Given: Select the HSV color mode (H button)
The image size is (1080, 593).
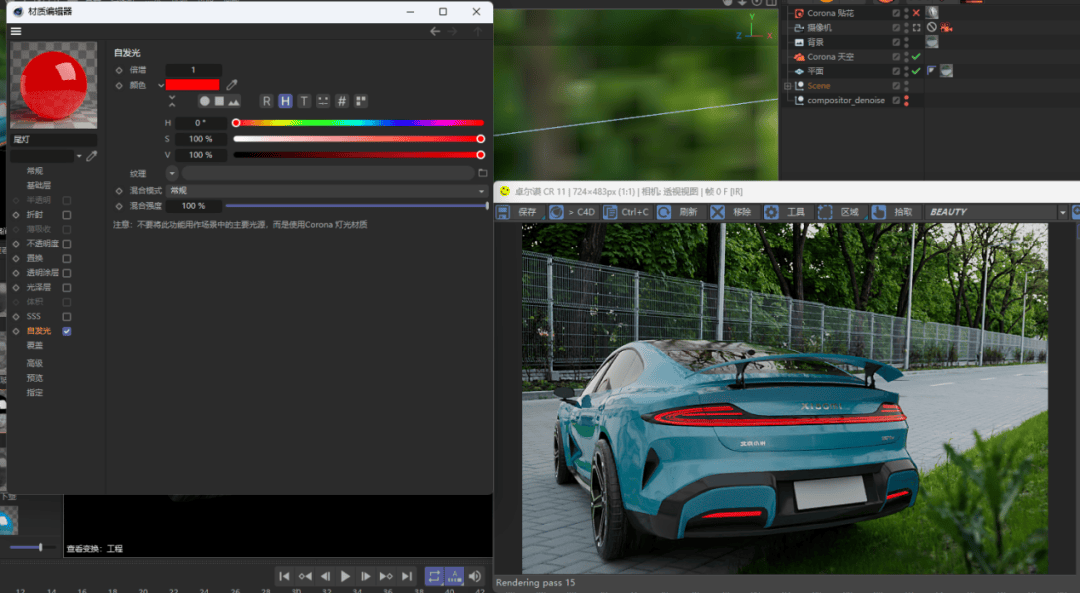Looking at the screenshot, I should click(285, 101).
